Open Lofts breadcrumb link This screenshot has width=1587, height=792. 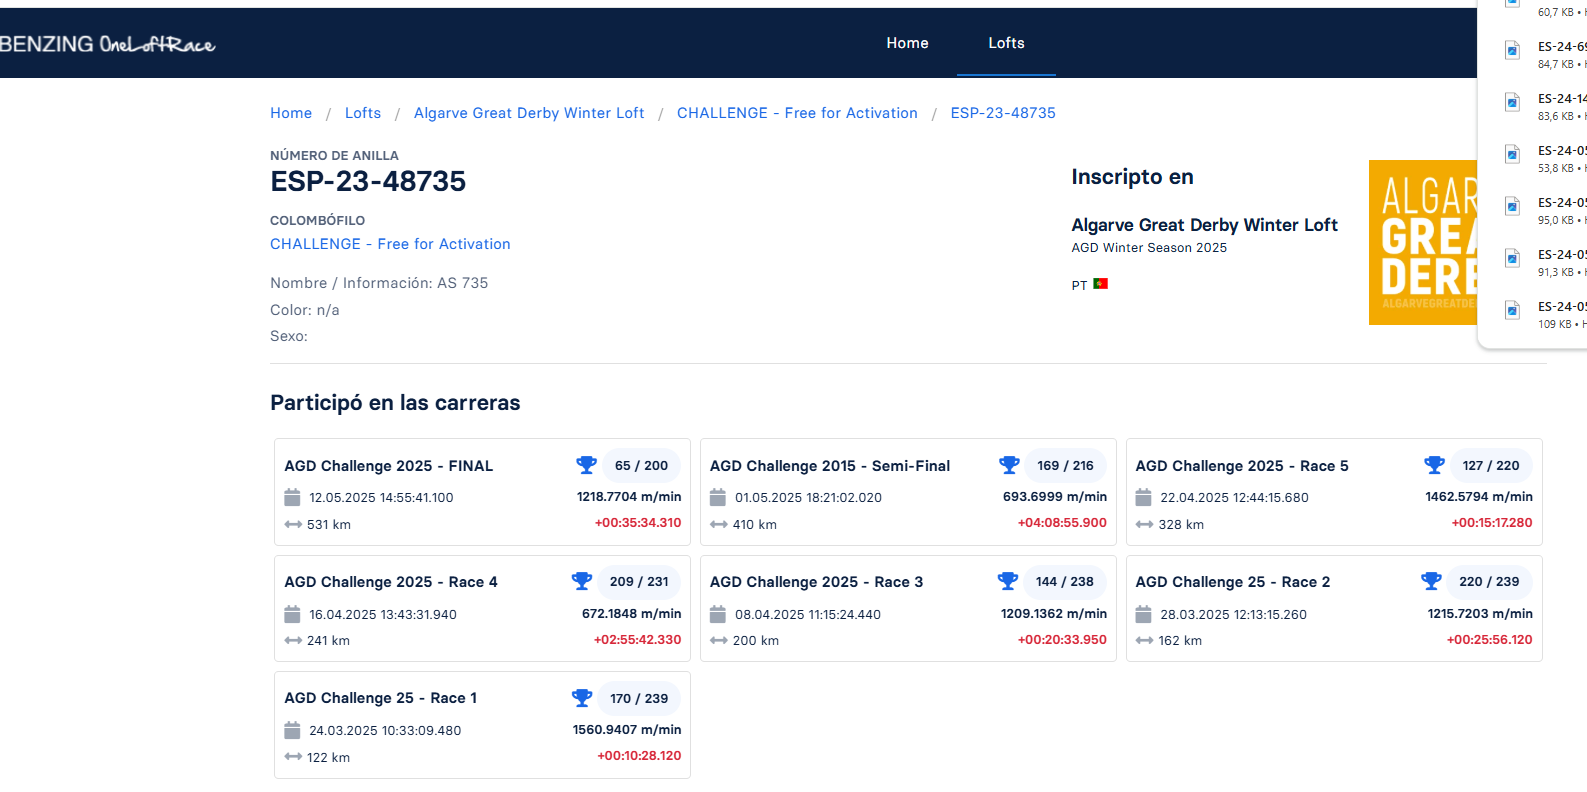(x=363, y=113)
